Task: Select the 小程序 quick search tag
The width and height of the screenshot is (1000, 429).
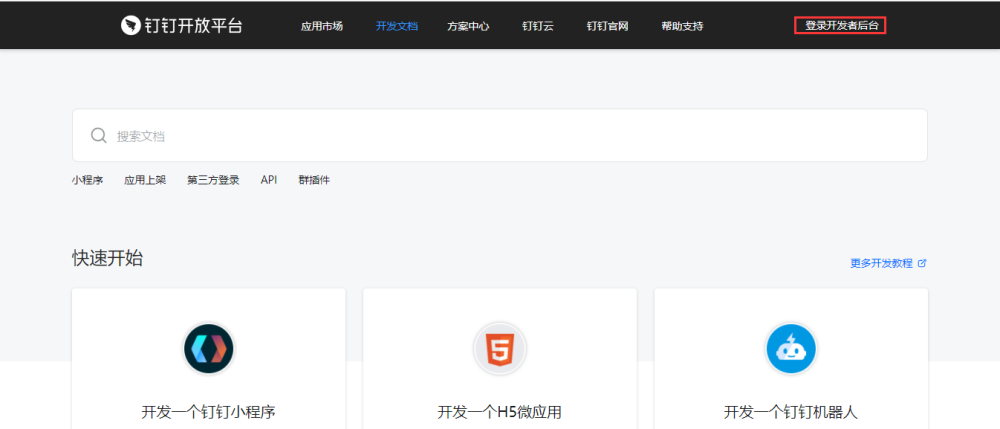Action: click(x=87, y=180)
